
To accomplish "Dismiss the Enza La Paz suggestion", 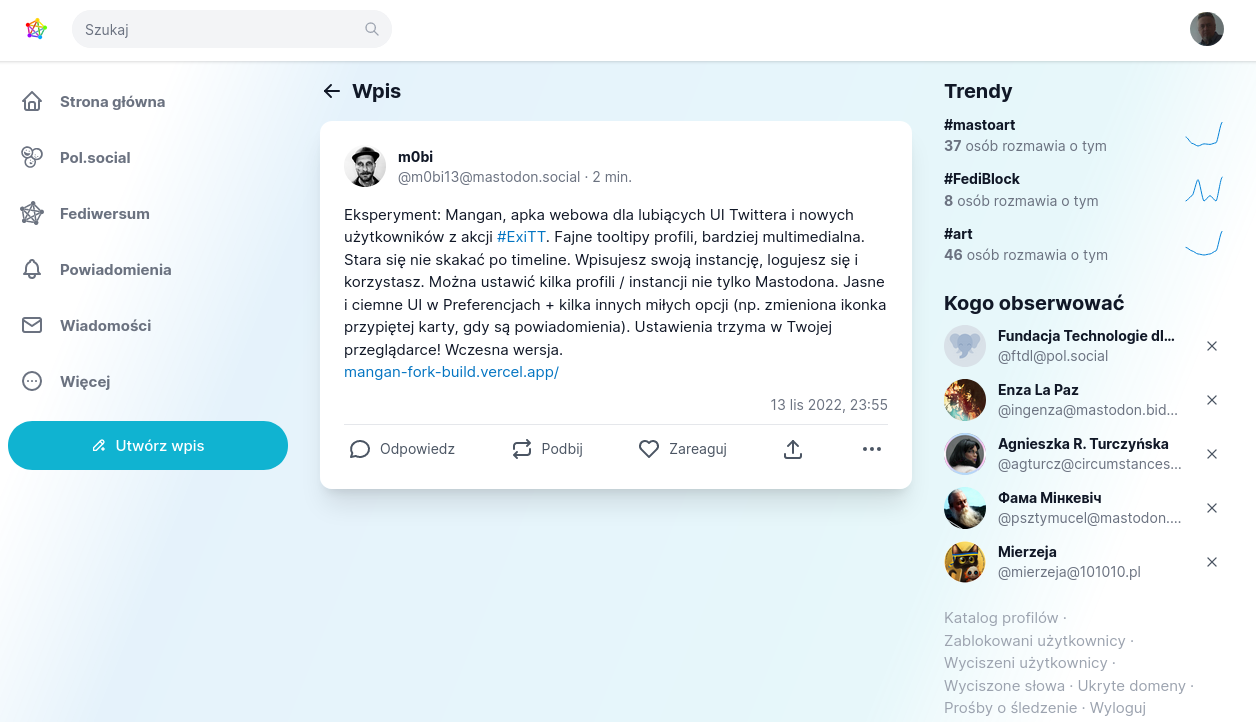I will [1212, 400].
